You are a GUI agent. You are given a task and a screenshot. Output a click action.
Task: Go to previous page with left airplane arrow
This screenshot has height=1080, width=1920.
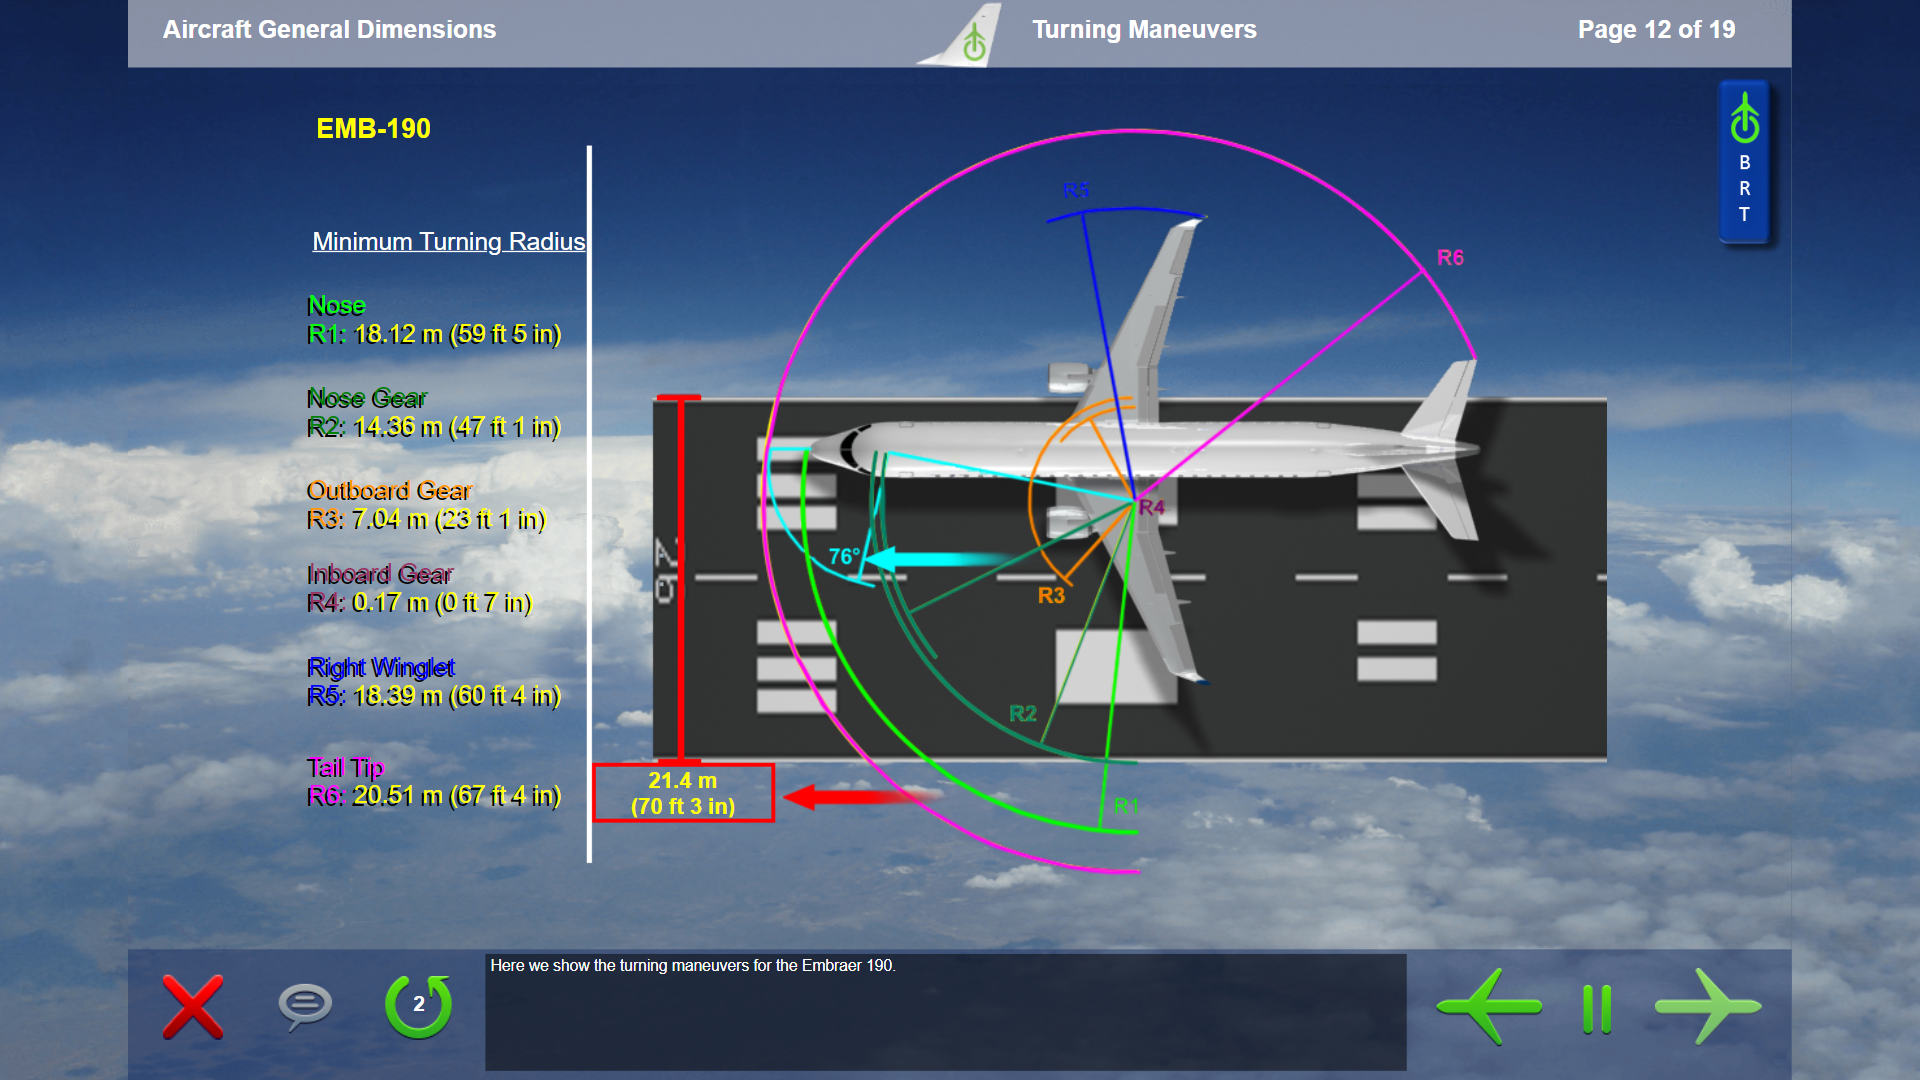click(x=1488, y=1006)
